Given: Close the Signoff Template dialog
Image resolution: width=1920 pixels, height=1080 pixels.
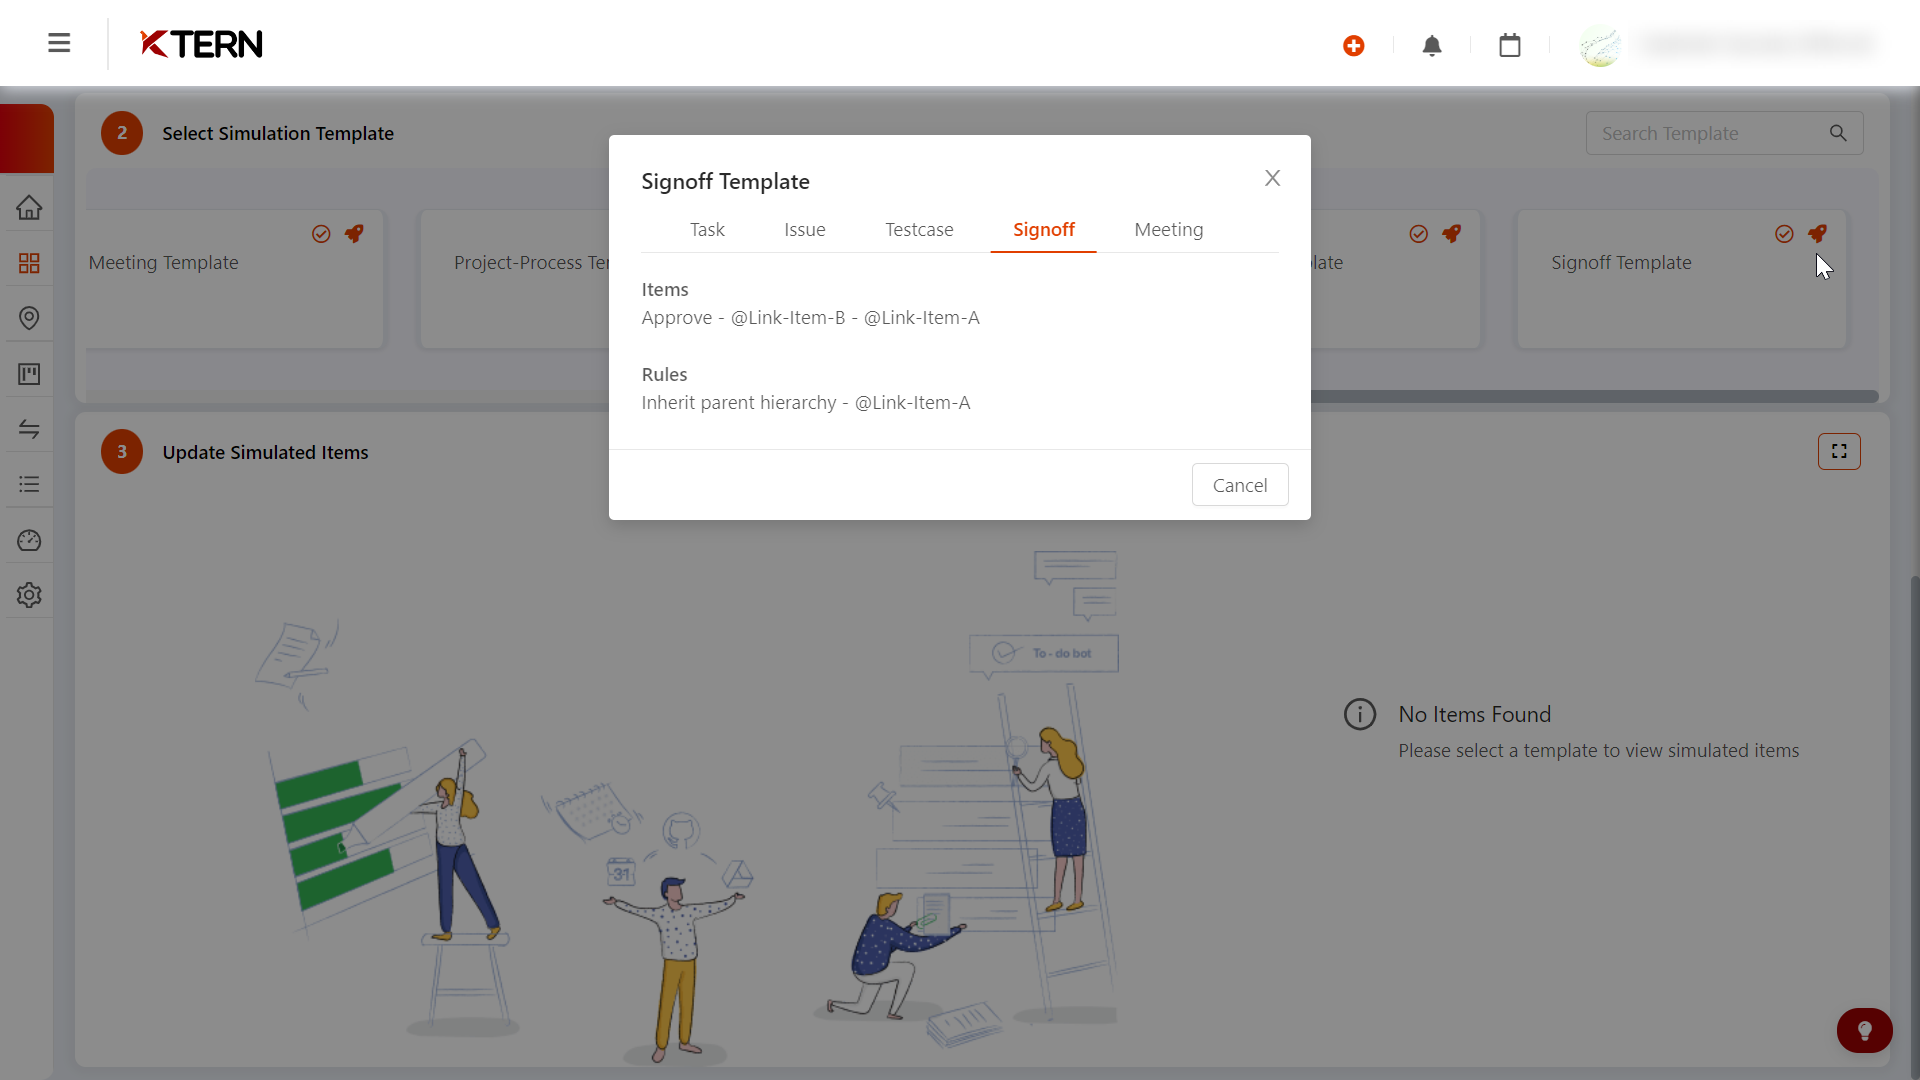Looking at the screenshot, I should pos(1272,178).
